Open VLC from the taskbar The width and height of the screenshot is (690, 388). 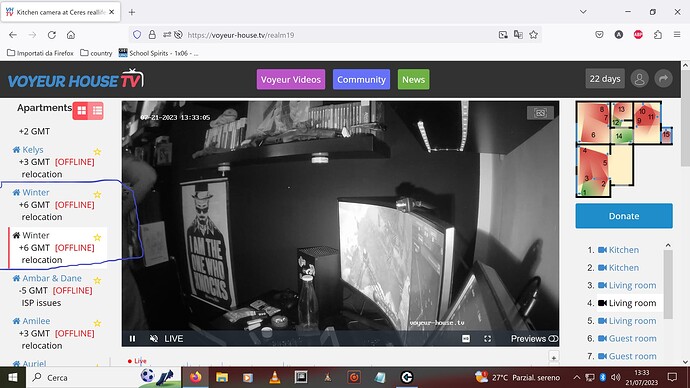pos(275,377)
